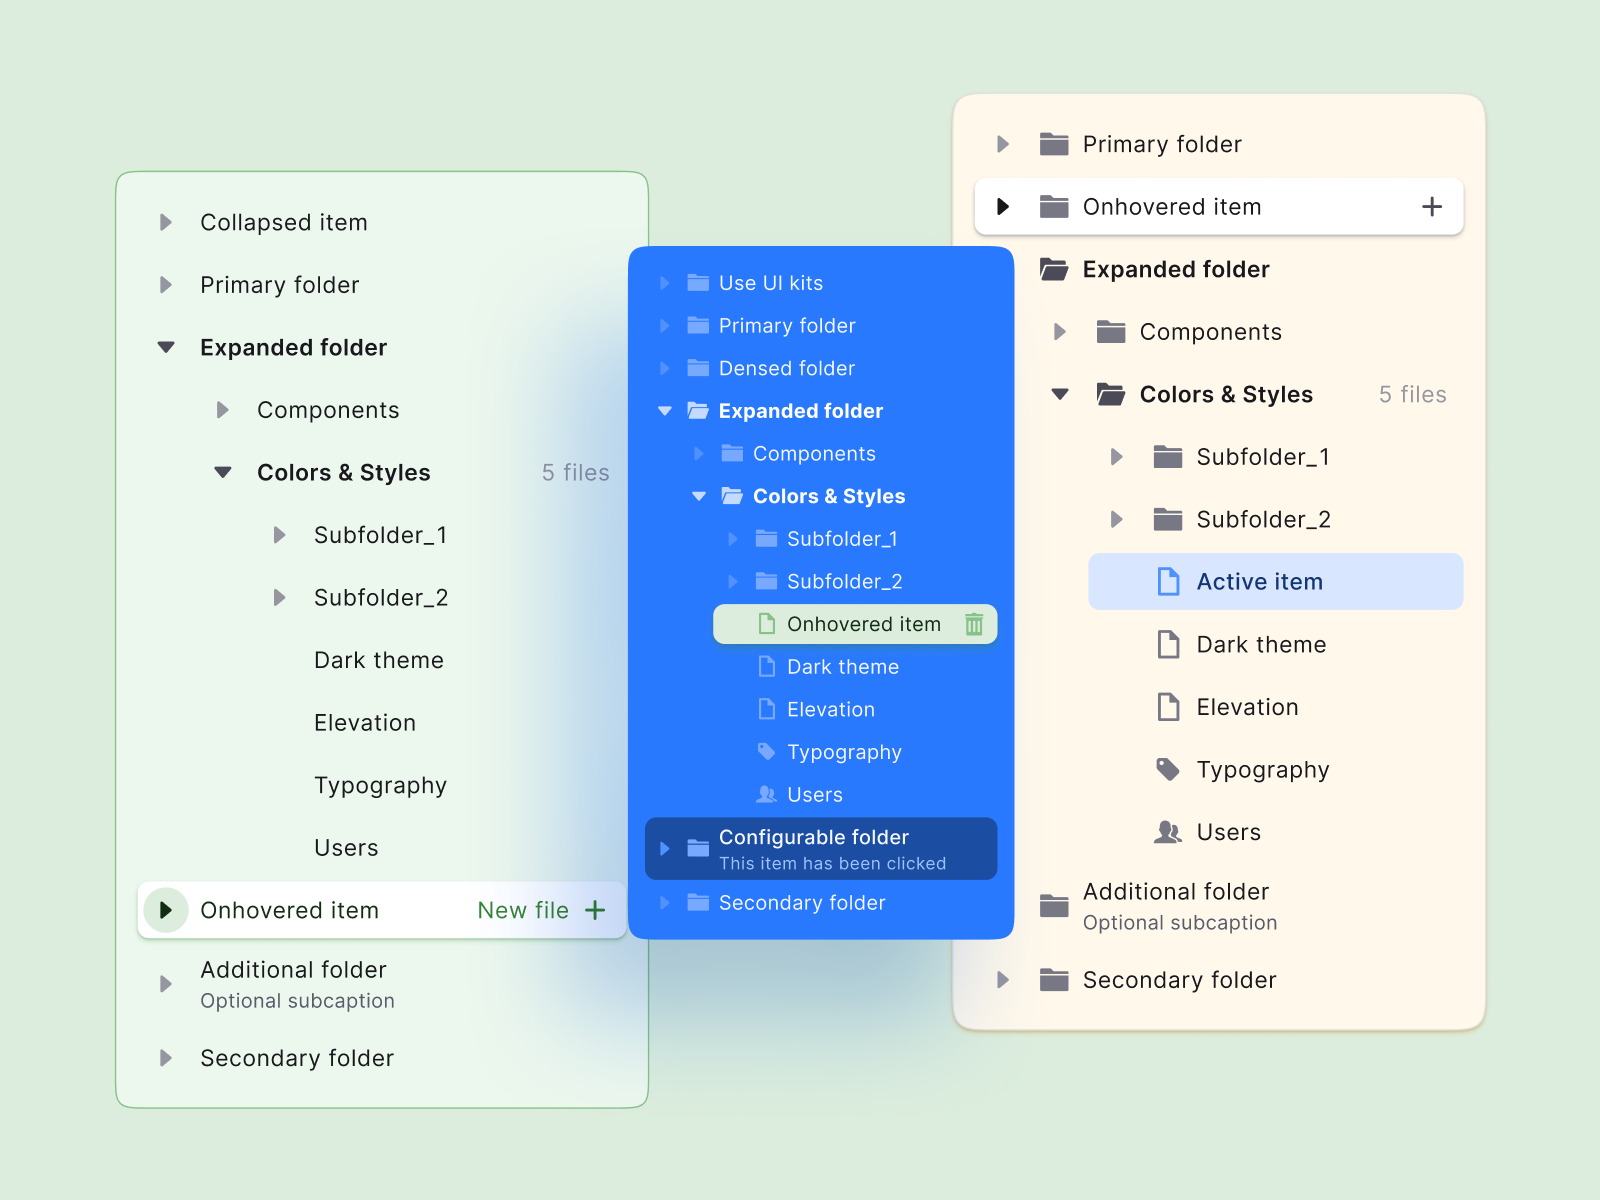This screenshot has height=1200, width=1600.
Task: Select the tag icon beside Typography
Action: [767, 751]
